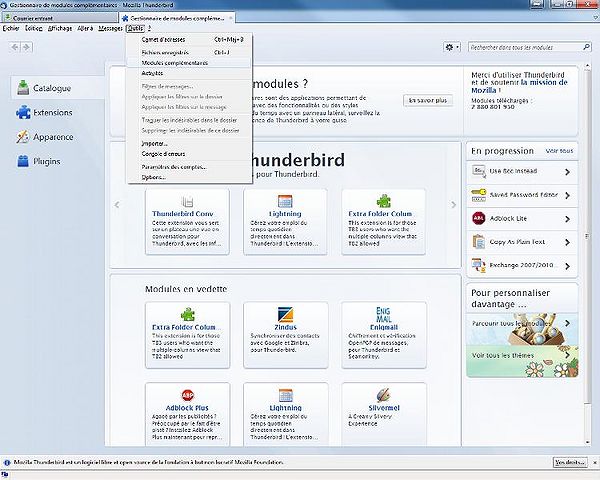Open the Messages menu
This screenshot has height=480, width=600.
click(x=110, y=28)
